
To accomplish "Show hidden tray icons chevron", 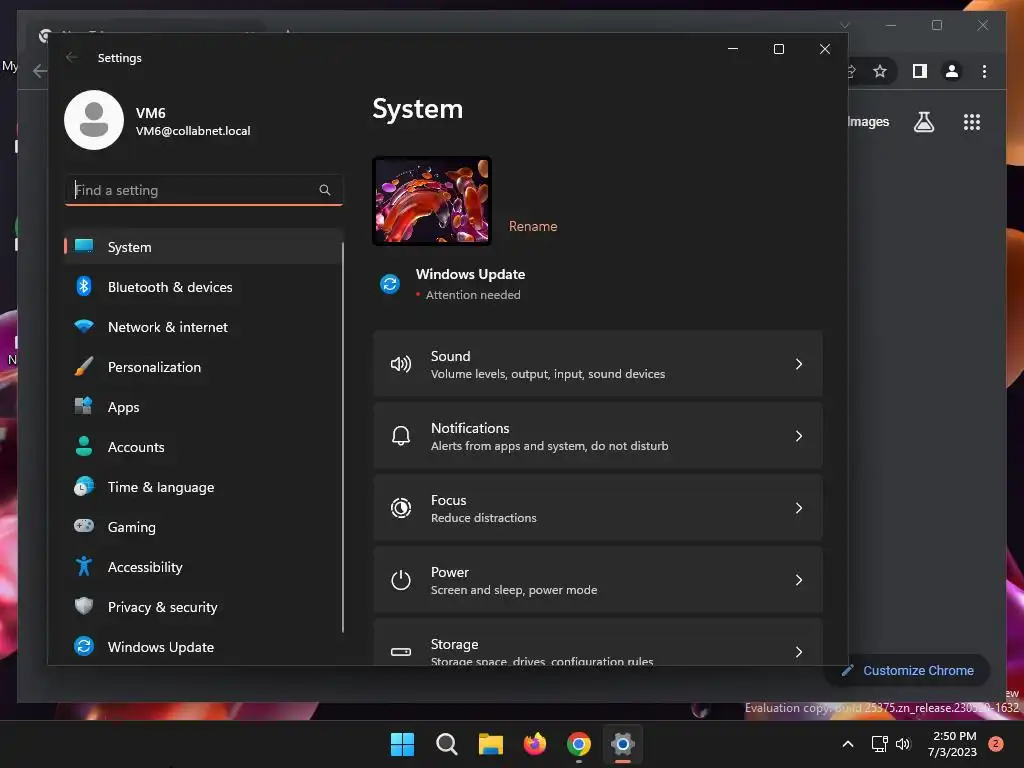I will click(848, 744).
